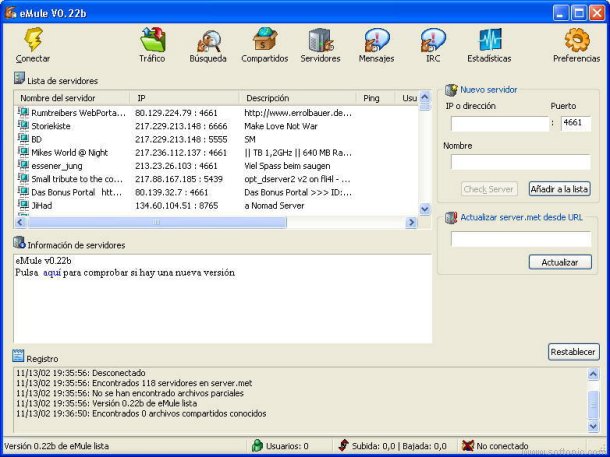
Task: Click the Conectar lightning bolt icon
Action: (33, 39)
